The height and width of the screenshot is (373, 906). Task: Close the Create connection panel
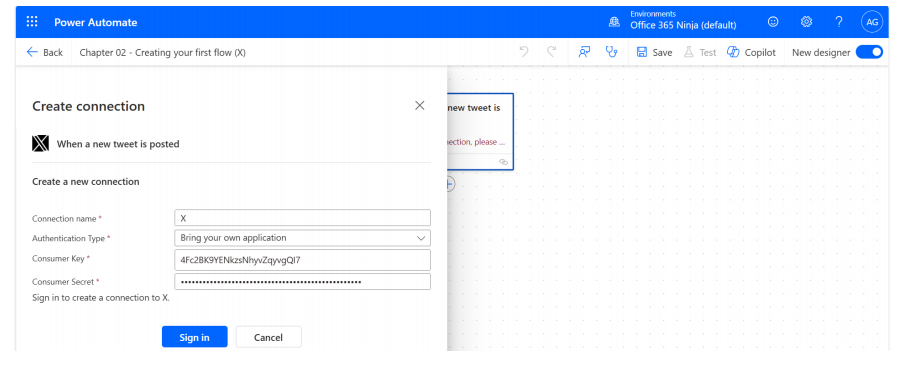click(420, 105)
